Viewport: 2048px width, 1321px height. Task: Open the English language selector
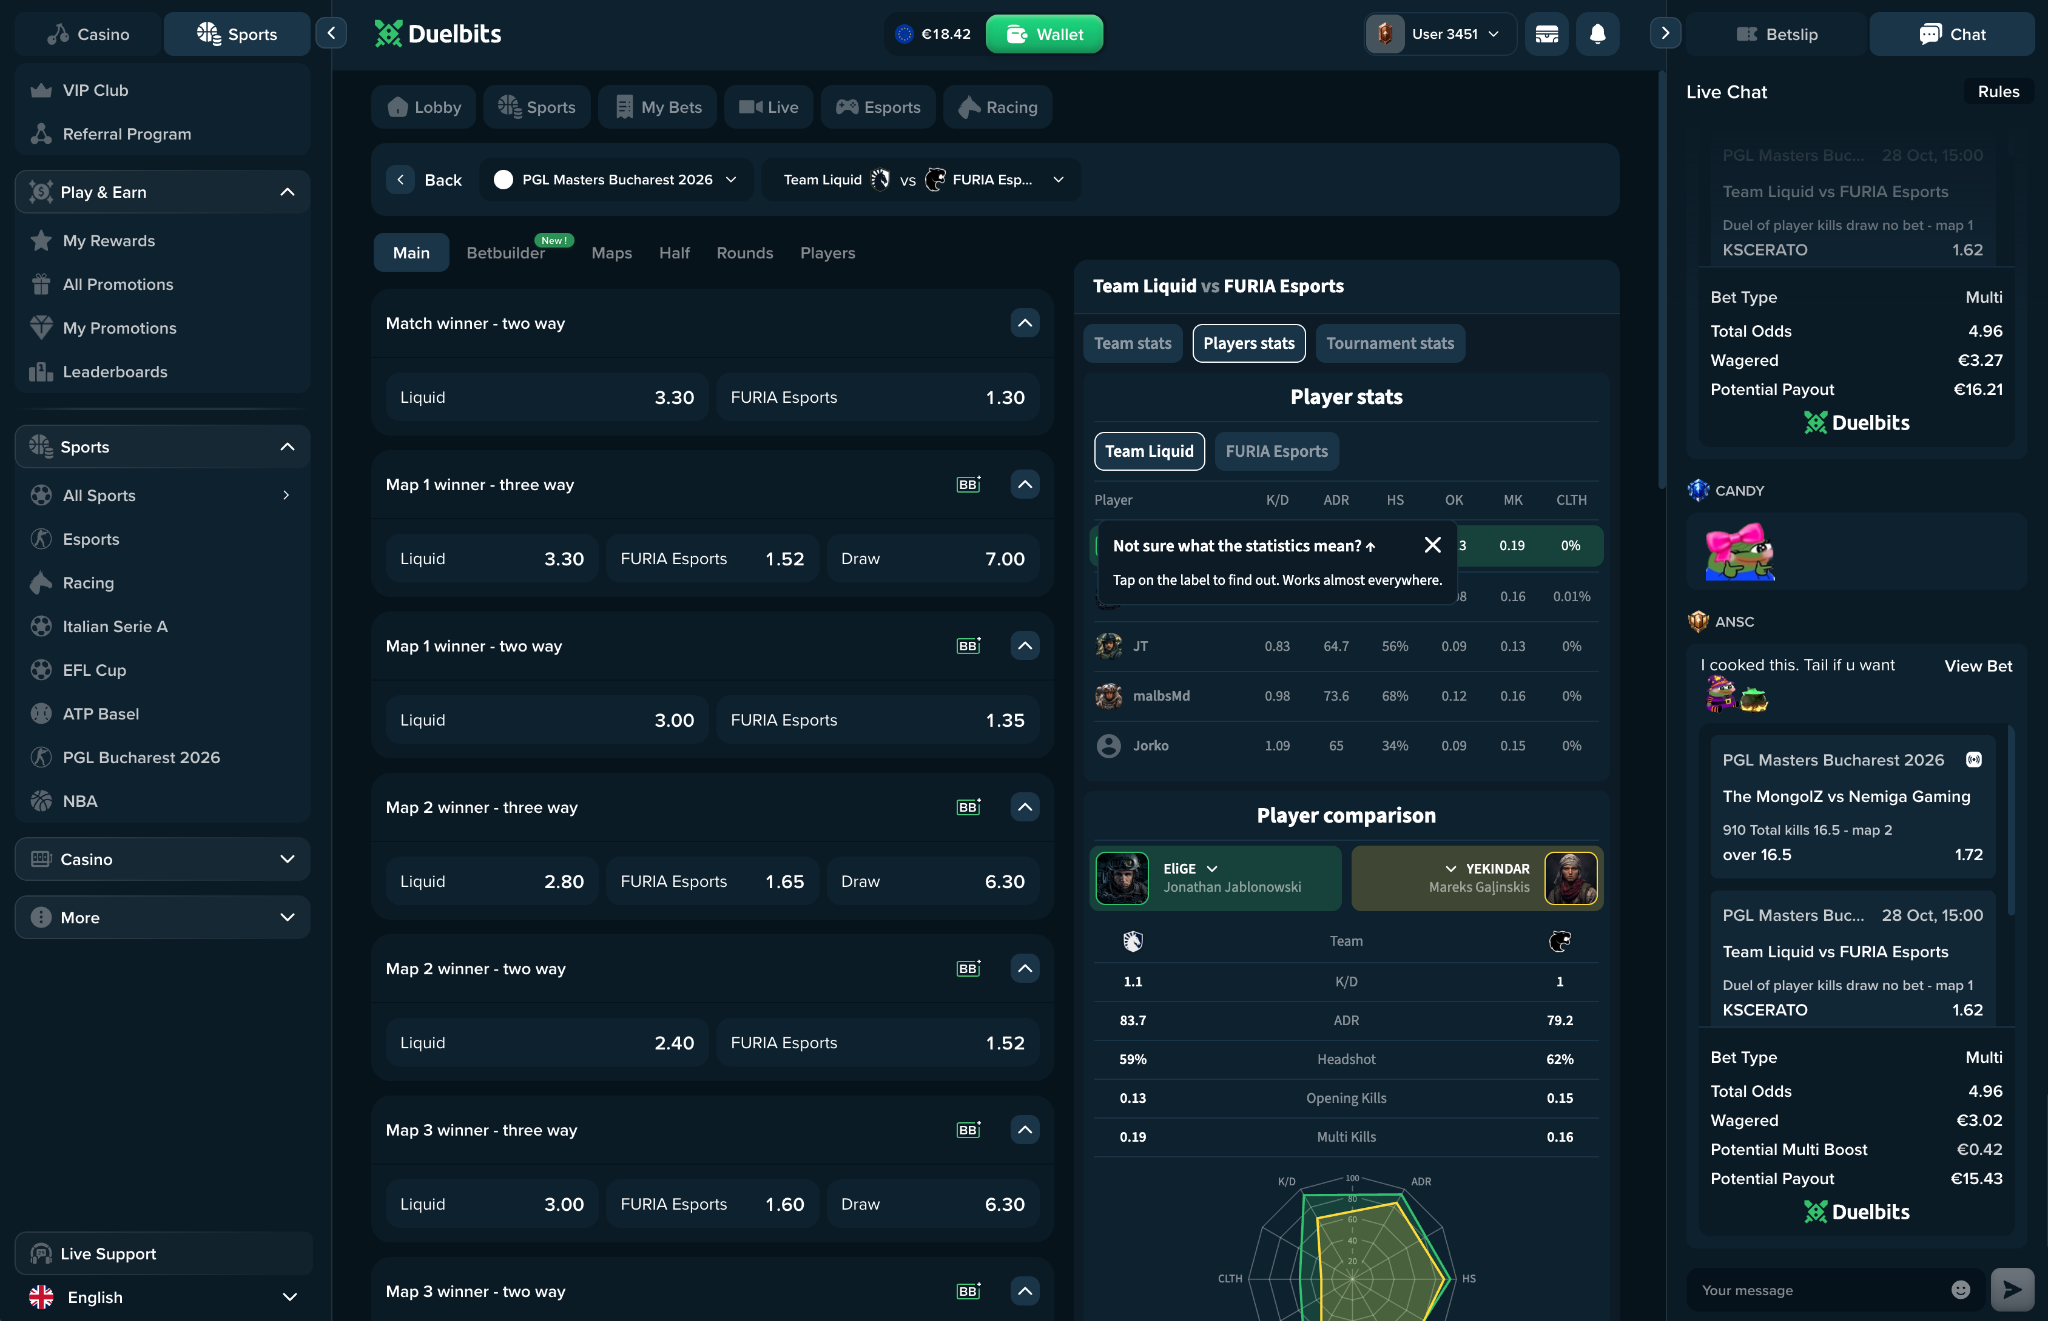pyautogui.click(x=163, y=1297)
